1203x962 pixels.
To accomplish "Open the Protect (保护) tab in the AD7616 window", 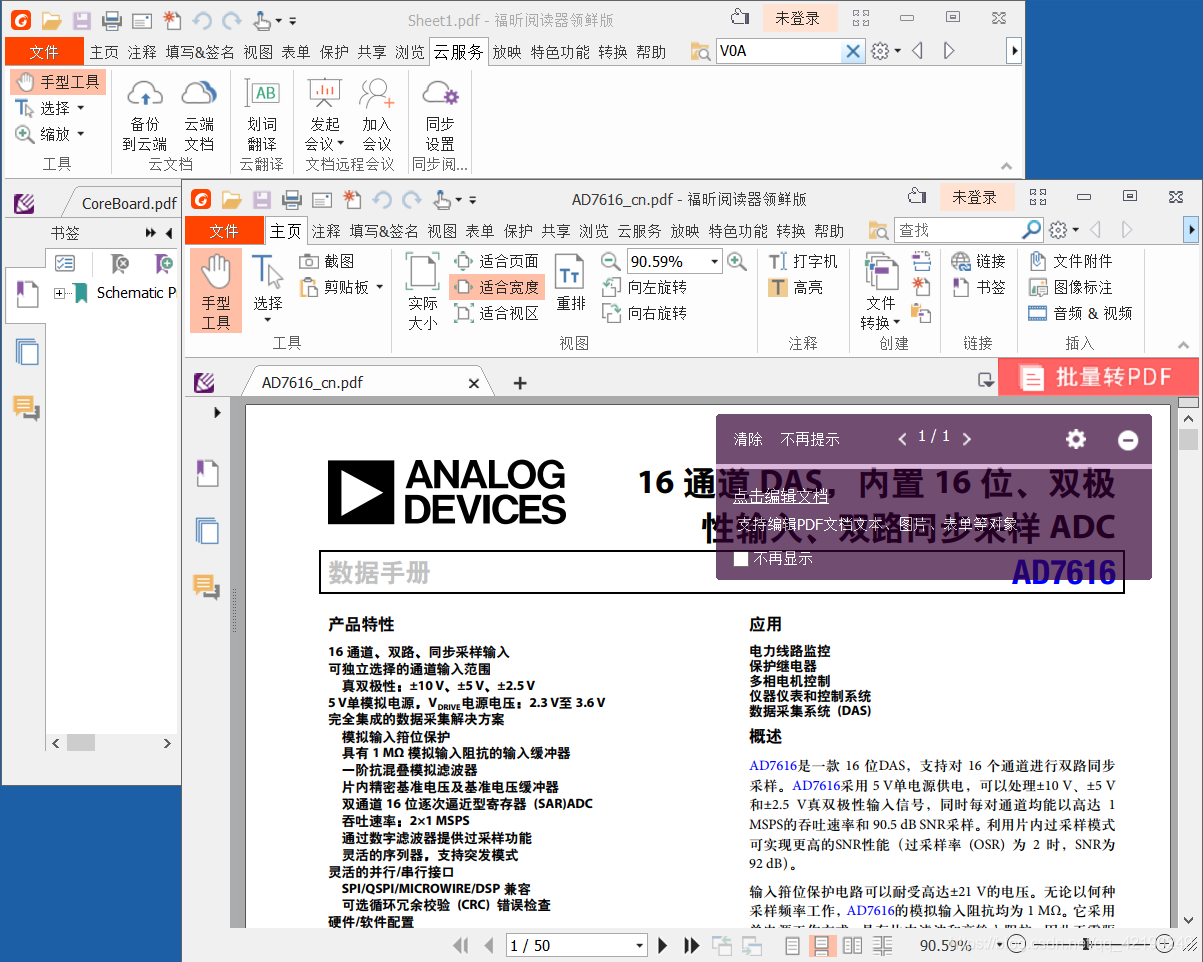I will [518, 231].
